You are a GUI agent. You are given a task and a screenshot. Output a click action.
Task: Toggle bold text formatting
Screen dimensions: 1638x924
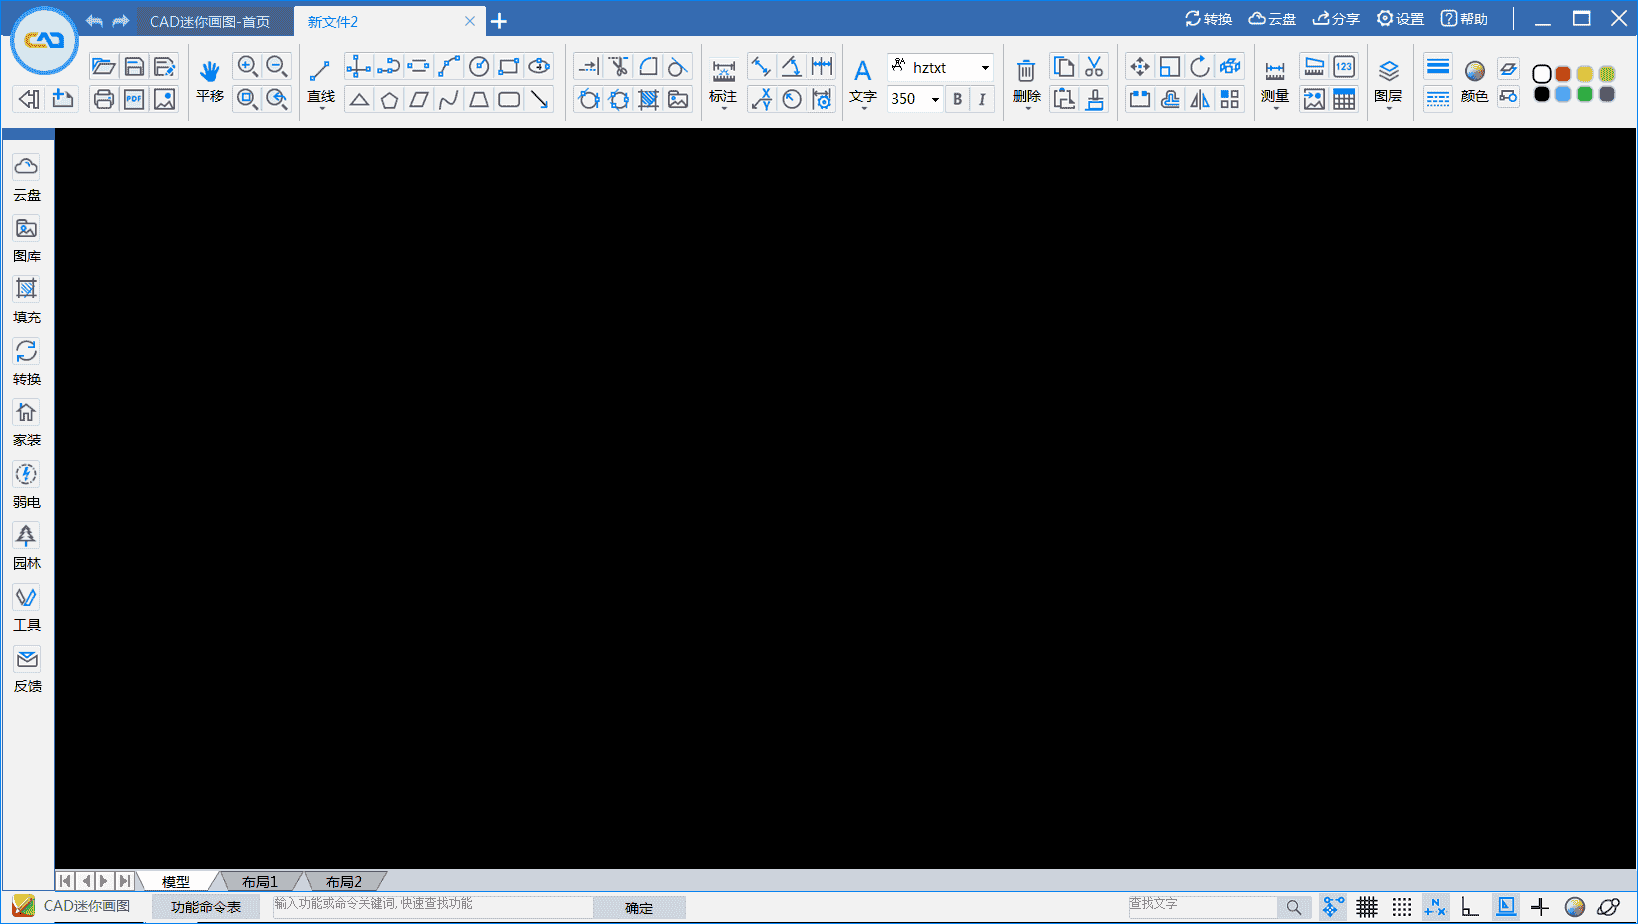pyautogui.click(x=957, y=99)
